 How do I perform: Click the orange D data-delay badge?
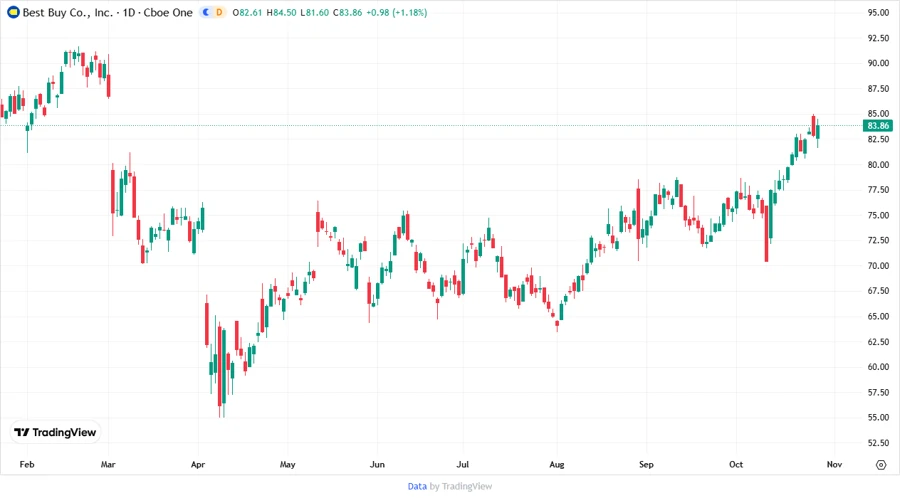(219, 12)
